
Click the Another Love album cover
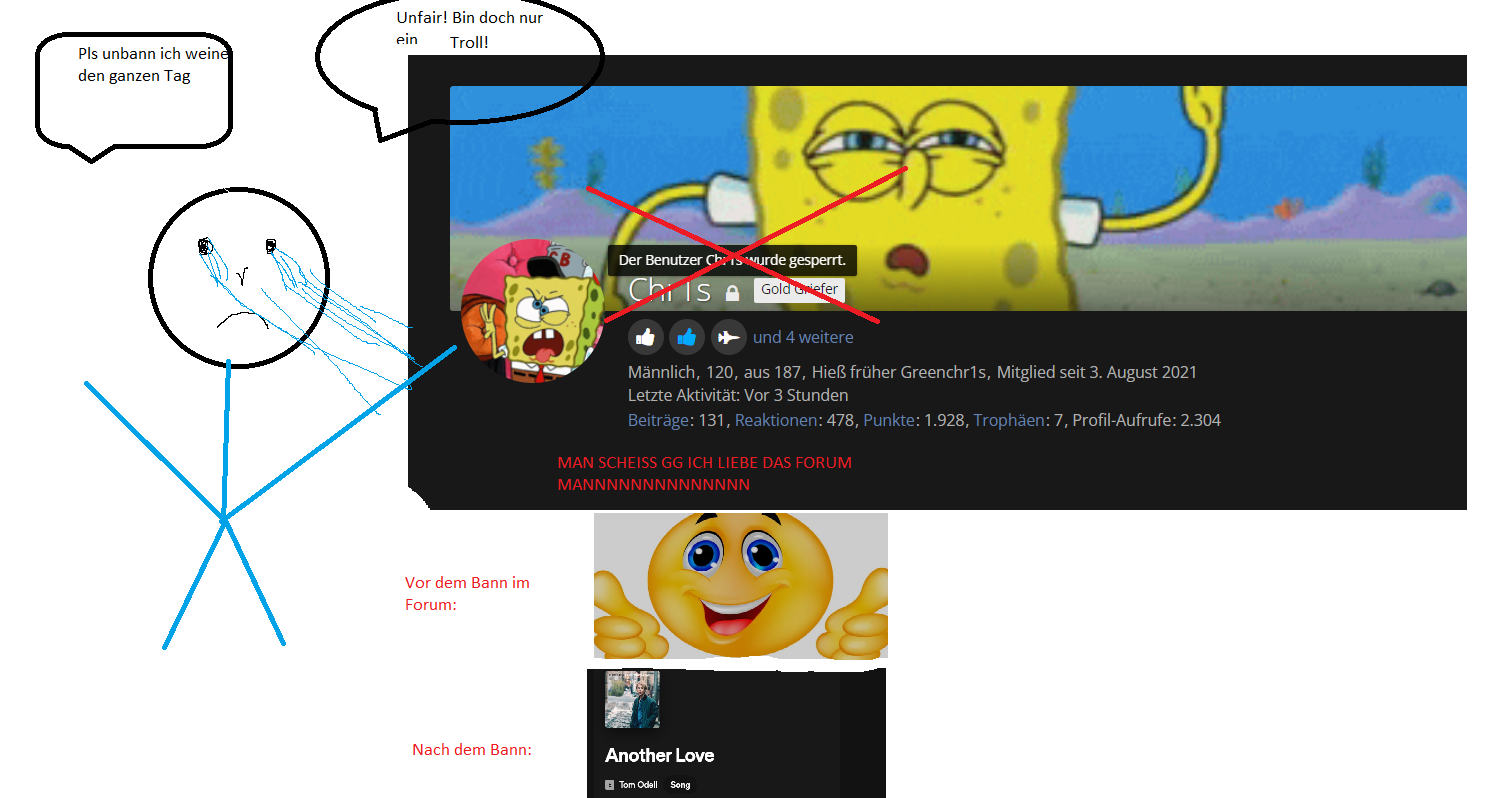[632, 699]
